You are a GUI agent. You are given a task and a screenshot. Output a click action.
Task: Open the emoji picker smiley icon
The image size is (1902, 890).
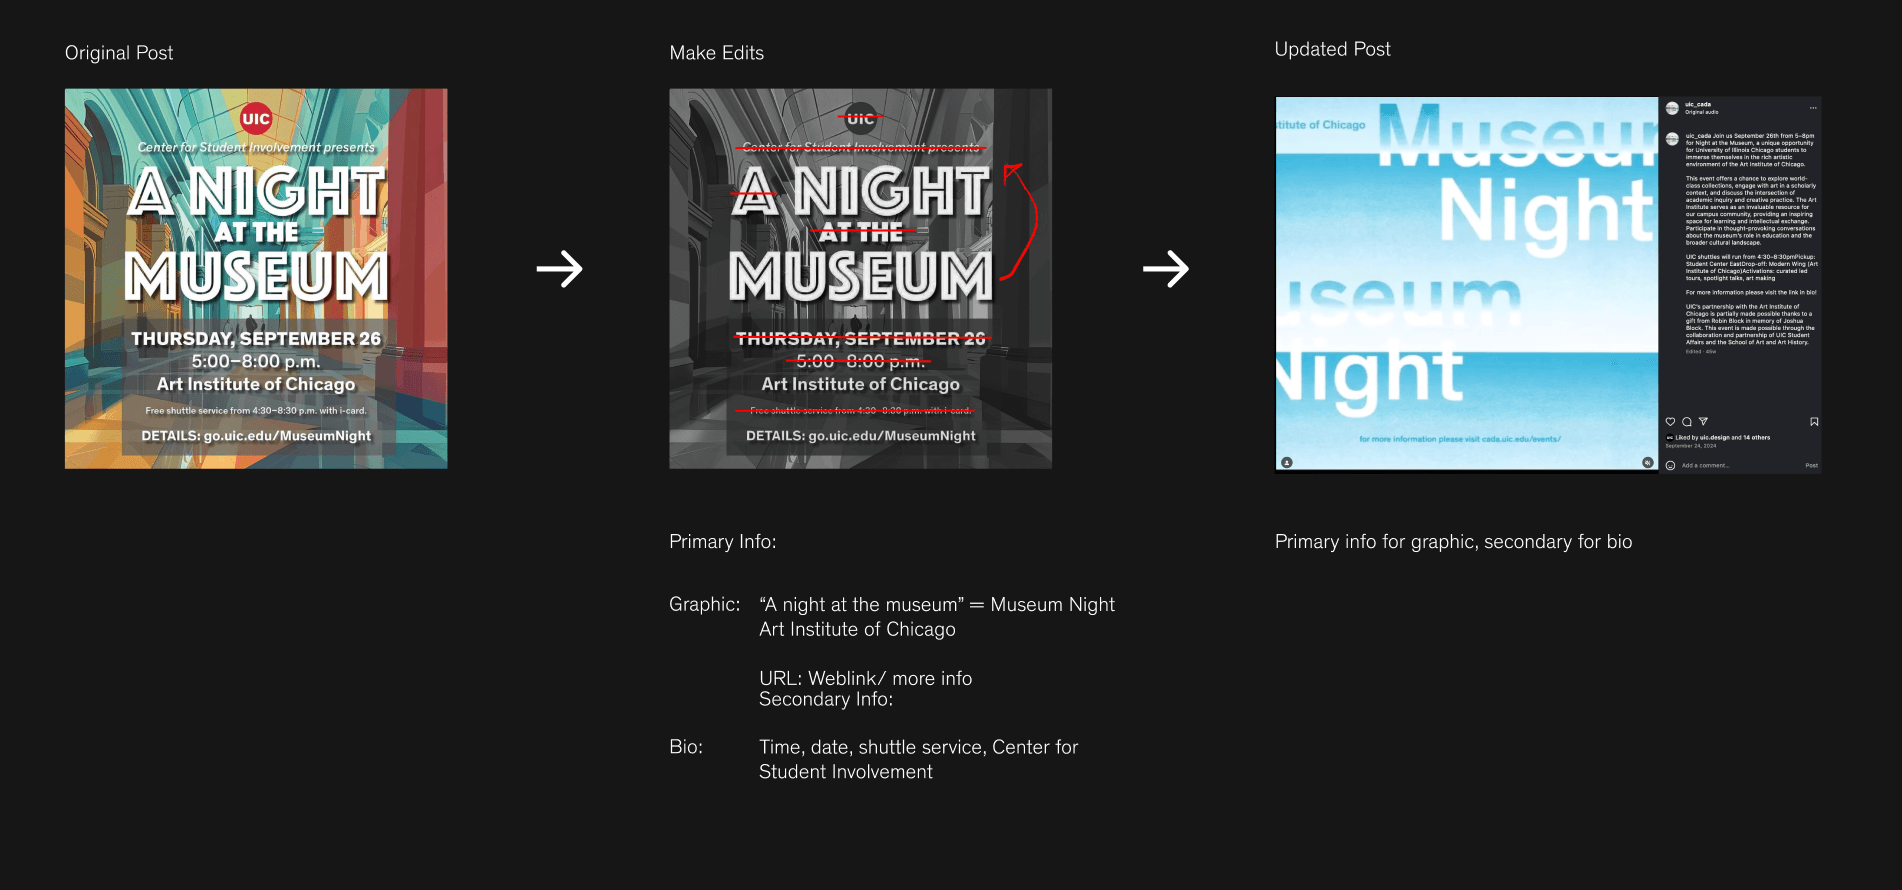1670,465
